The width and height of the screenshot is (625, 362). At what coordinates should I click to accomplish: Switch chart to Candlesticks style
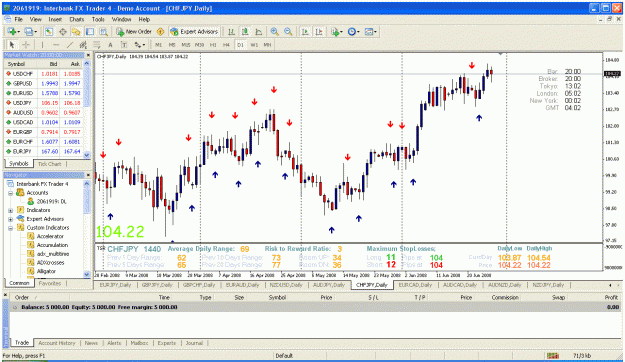245,31
